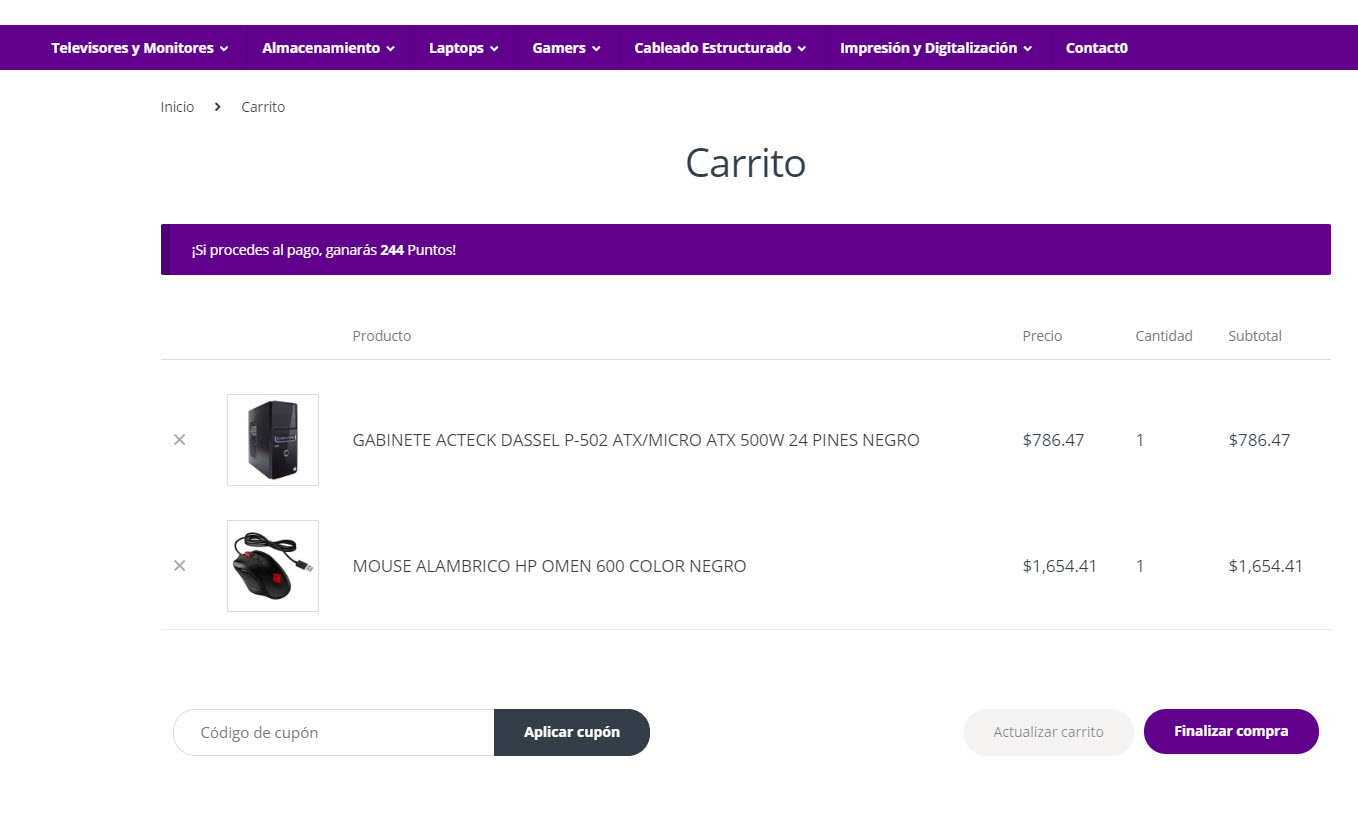Expand Impresión y Digitalización menu
The image size is (1358, 835).
935,48
